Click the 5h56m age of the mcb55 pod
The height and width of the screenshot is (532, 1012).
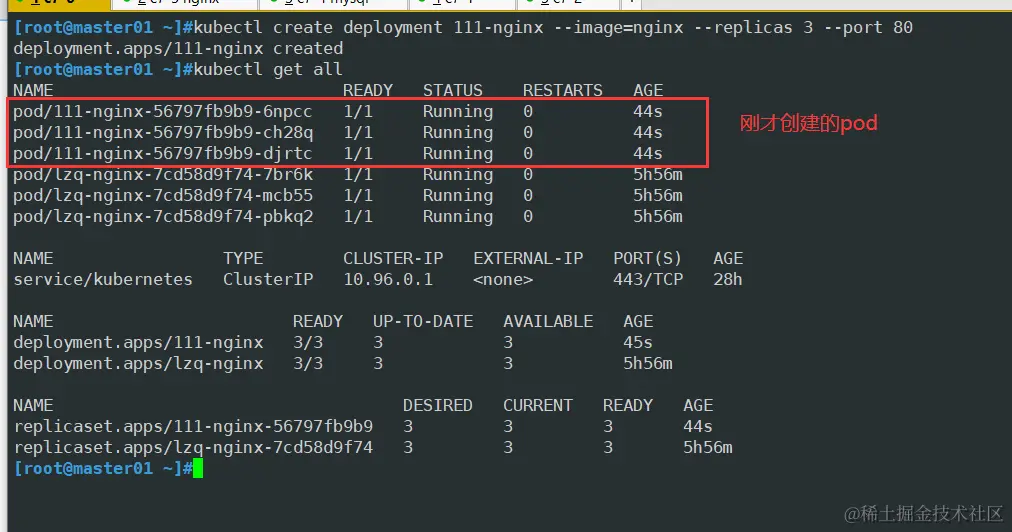click(658, 196)
